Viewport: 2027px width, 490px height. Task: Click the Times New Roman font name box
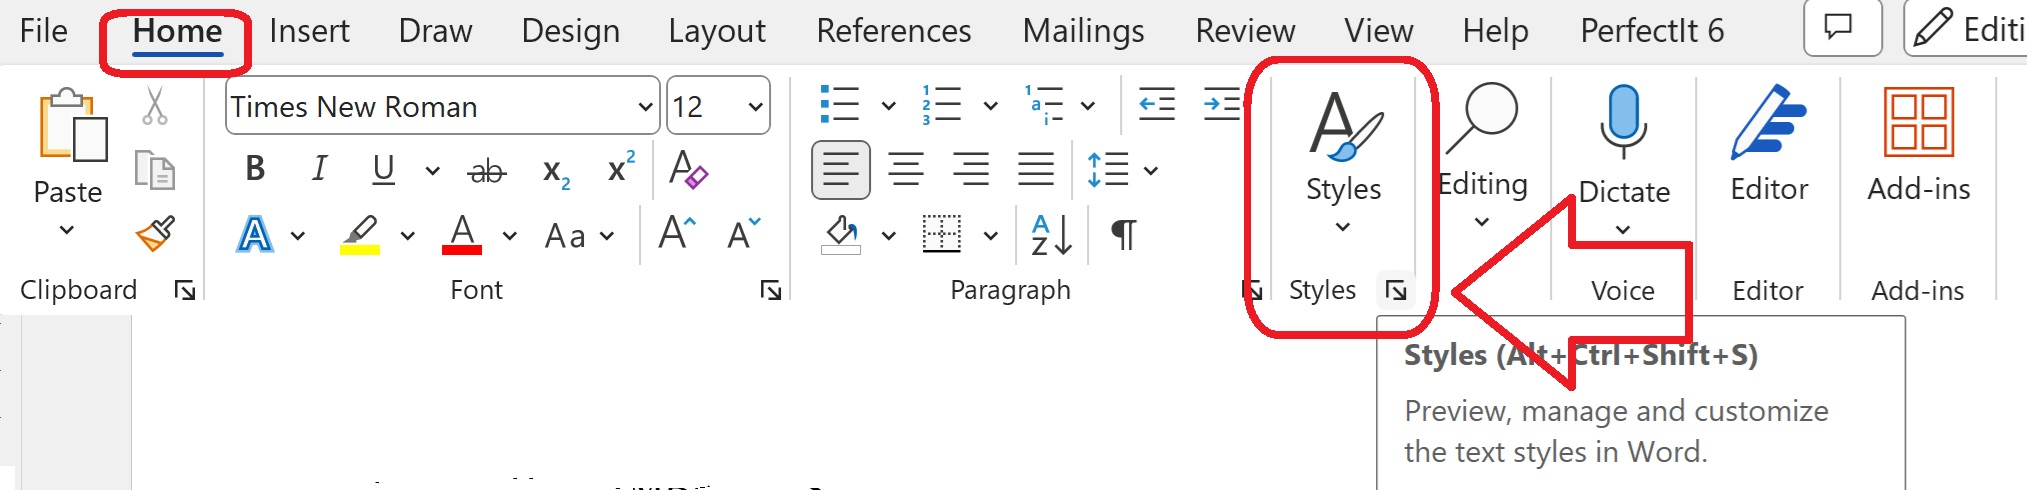430,106
